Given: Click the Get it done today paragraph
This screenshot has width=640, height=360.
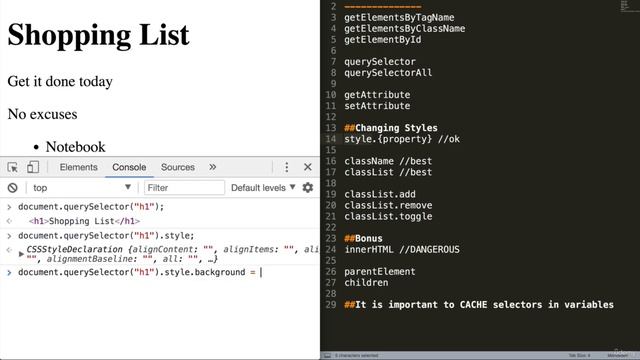Looking at the screenshot, I should pos(60,81).
